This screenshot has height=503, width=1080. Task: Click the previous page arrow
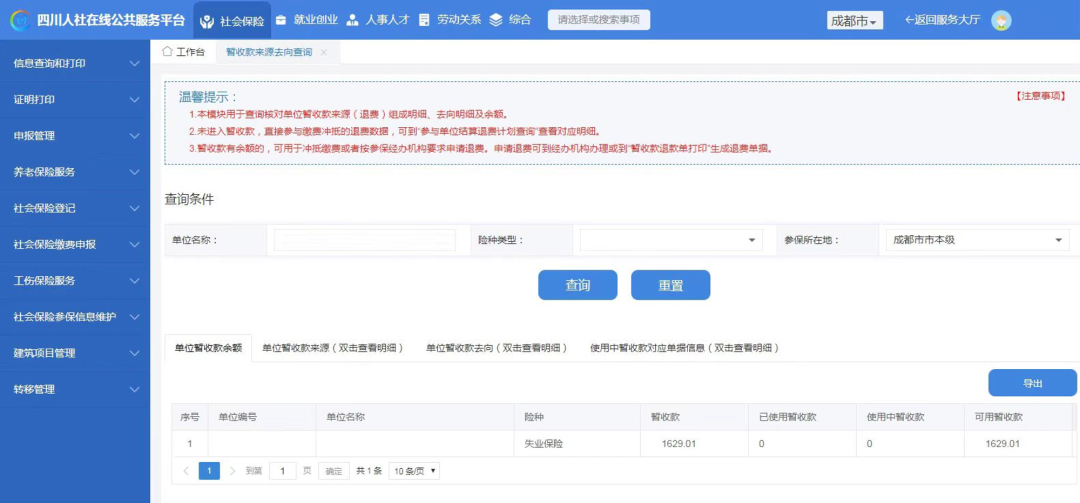pyautogui.click(x=186, y=471)
